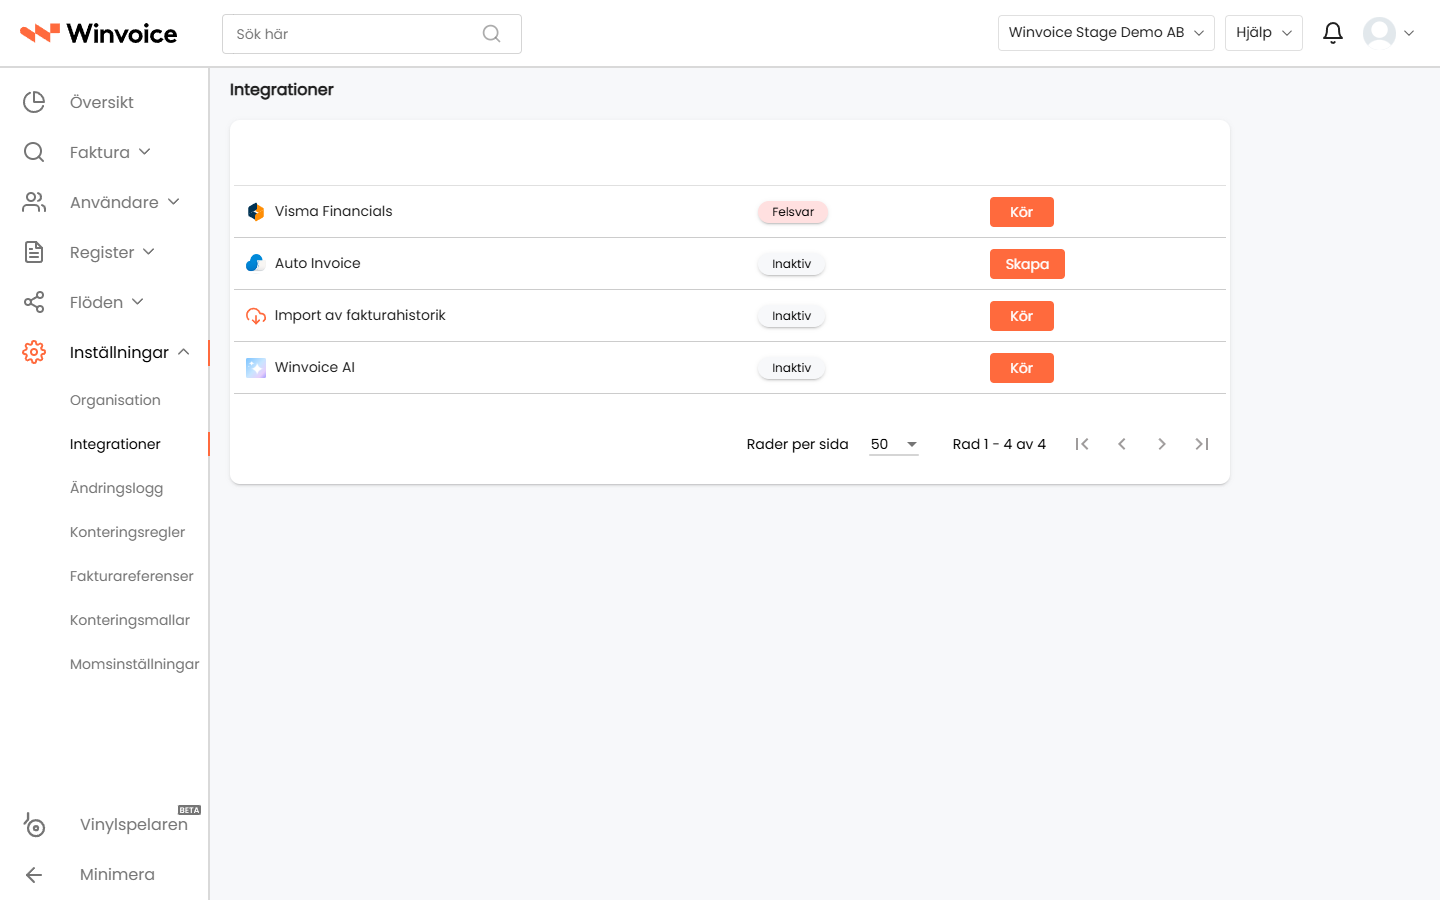The width and height of the screenshot is (1440, 900).
Task: Open the Winvoice Stage Demo AB dropdown
Action: tap(1106, 33)
